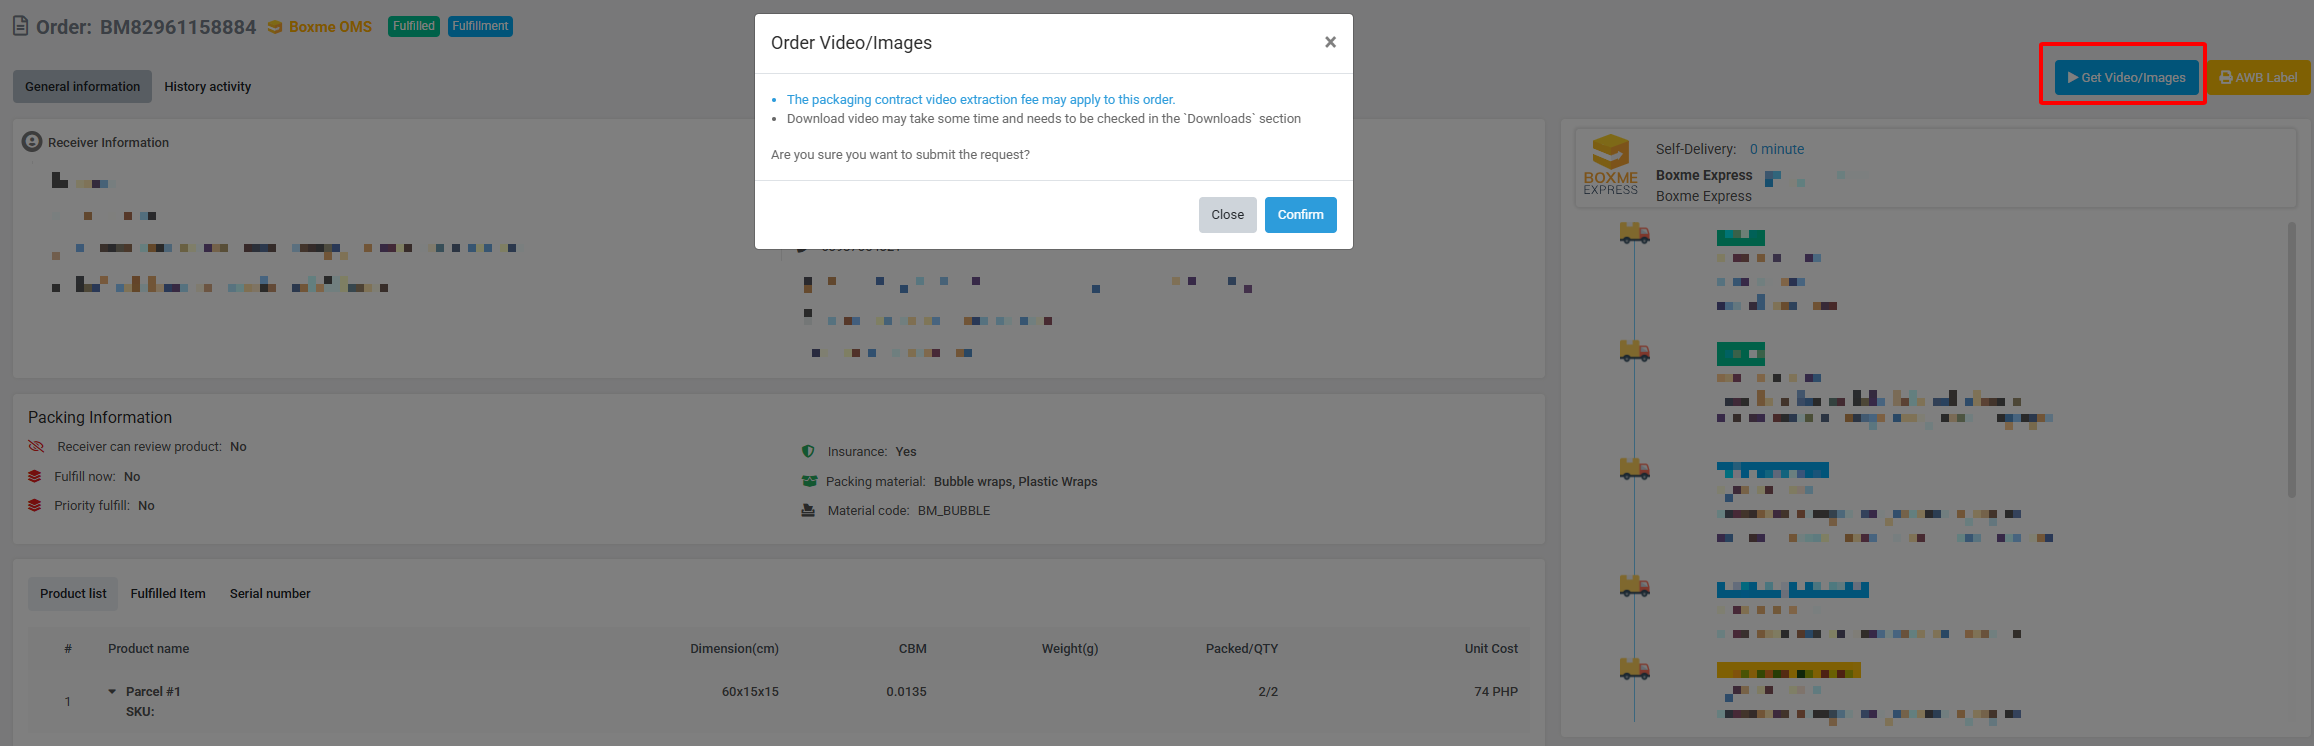Click the tracking timeline scrollbar
This screenshot has height=746, width=2314.
[2291, 360]
